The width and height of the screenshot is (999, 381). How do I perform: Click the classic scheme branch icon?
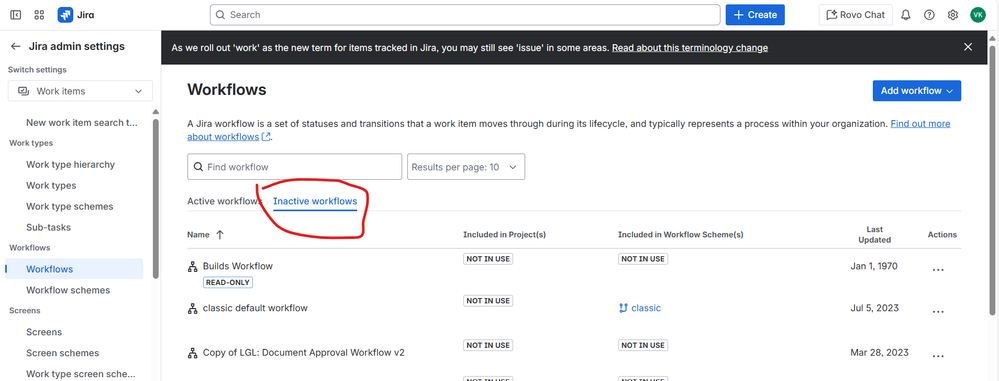pos(623,308)
